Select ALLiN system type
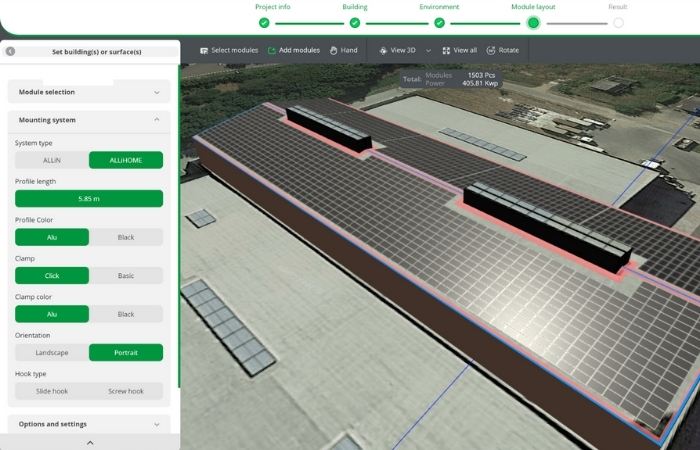The height and width of the screenshot is (450, 700). click(52, 160)
